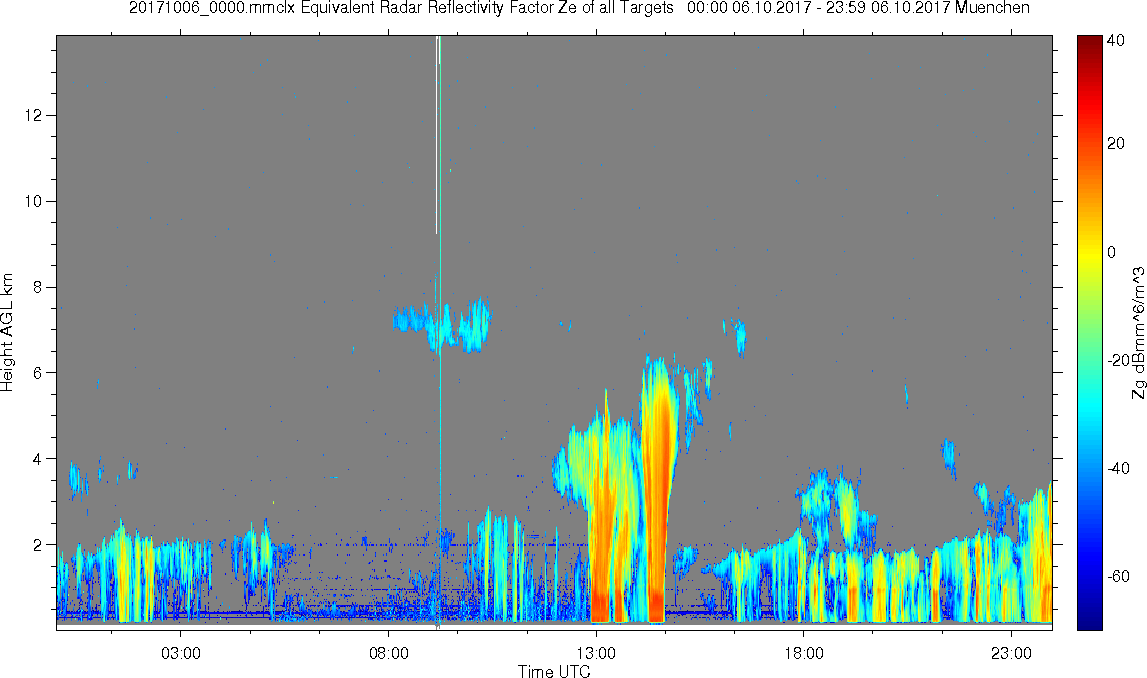Click the colorbar value 0

1111,252
